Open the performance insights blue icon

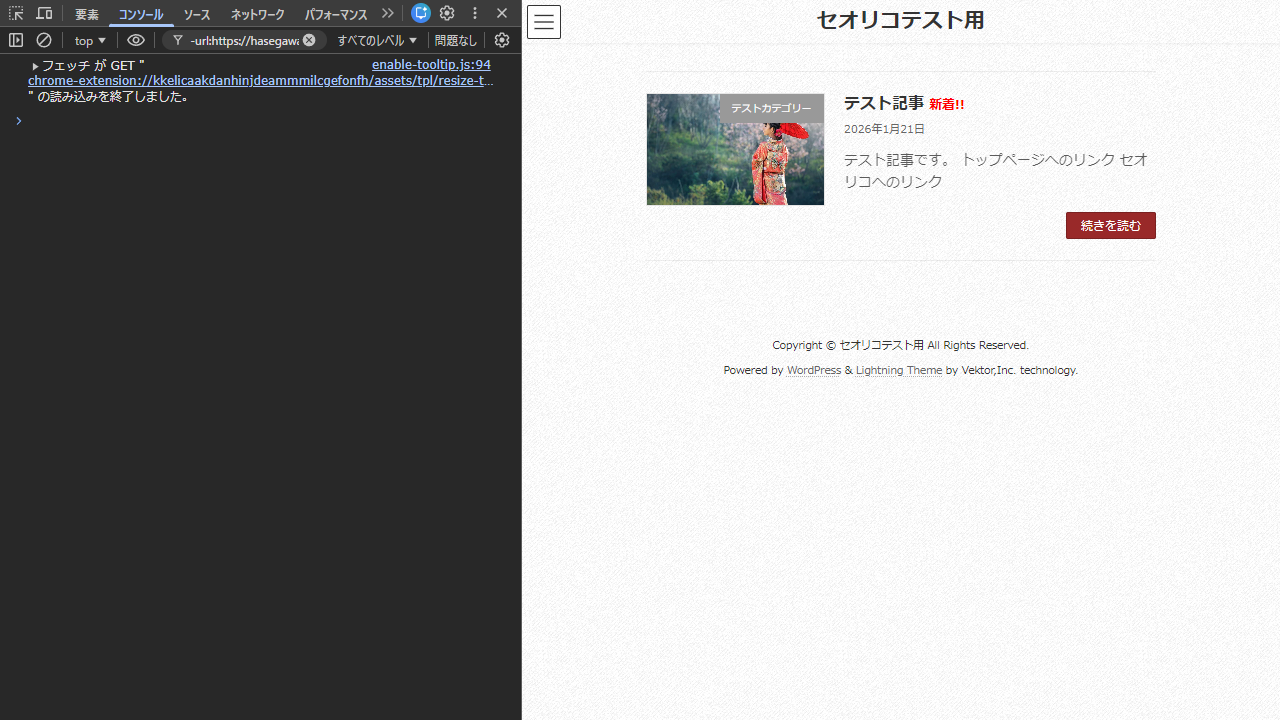(x=421, y=13)
